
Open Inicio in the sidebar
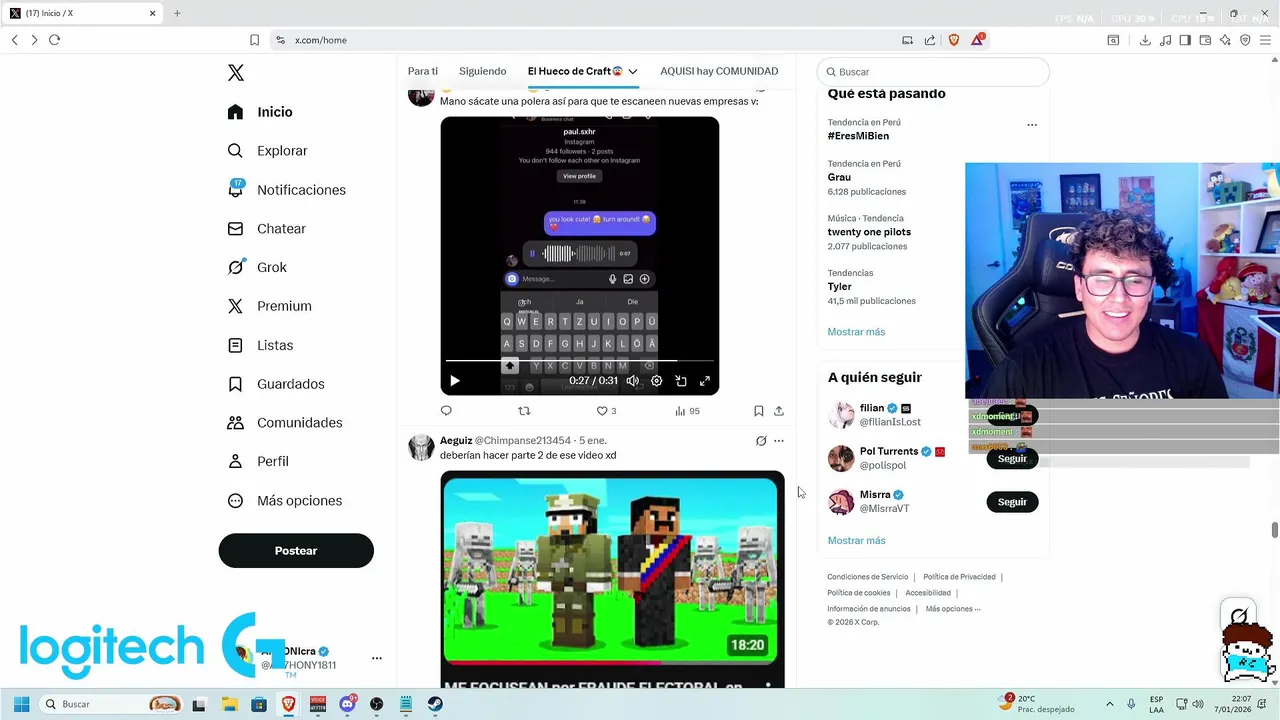pyautogui.click(x=260, y=112)
